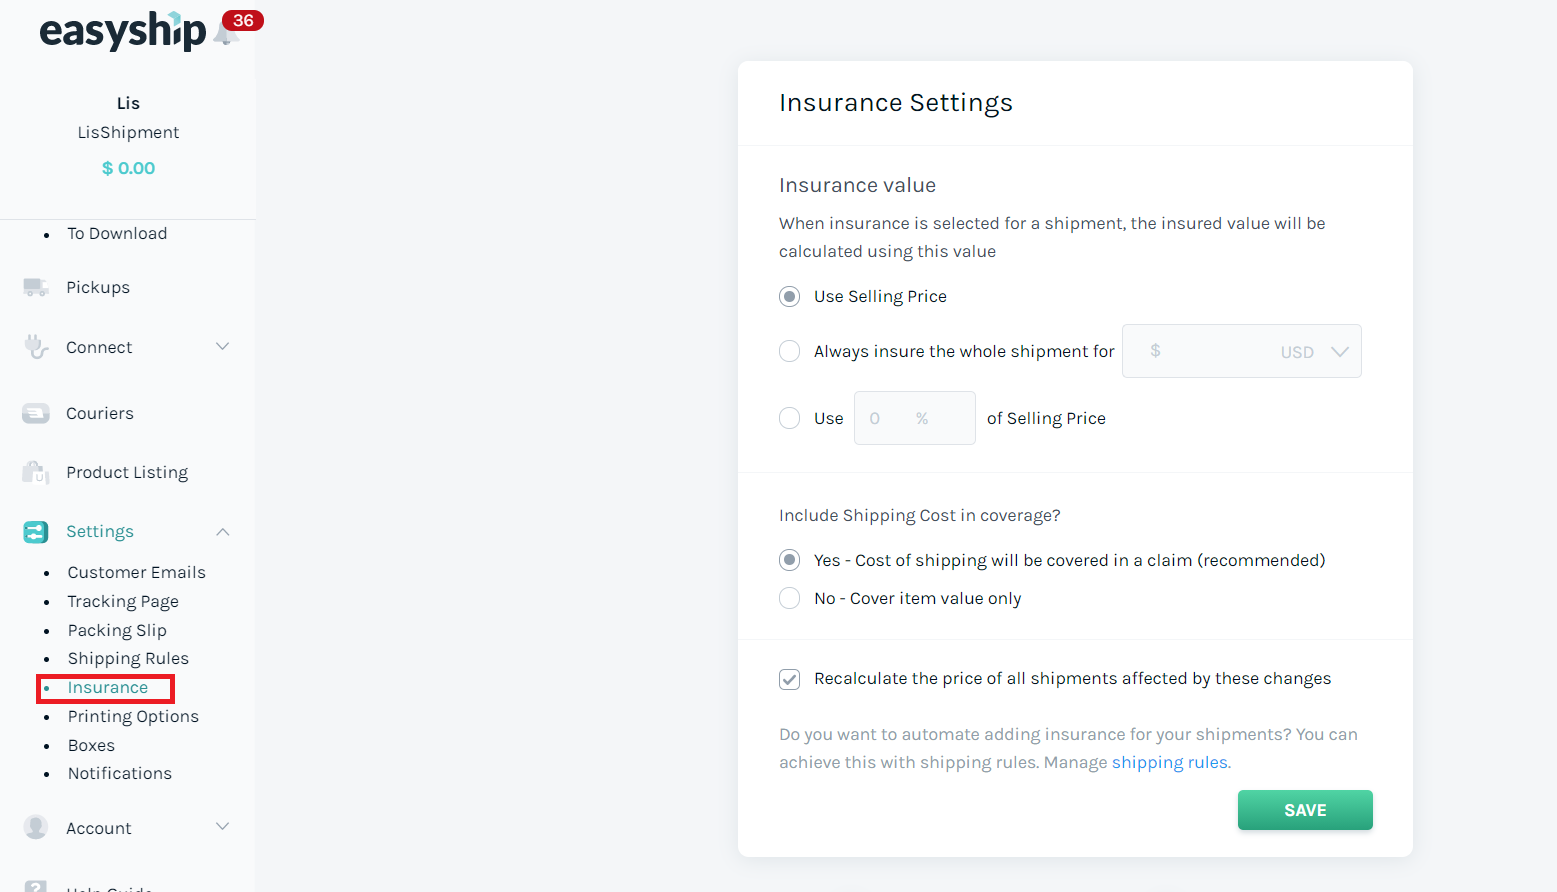The height and width of the screenshot is (892, 1557).
Task: Choose No - Cover item value only
Action: click(x=789, y=598)
